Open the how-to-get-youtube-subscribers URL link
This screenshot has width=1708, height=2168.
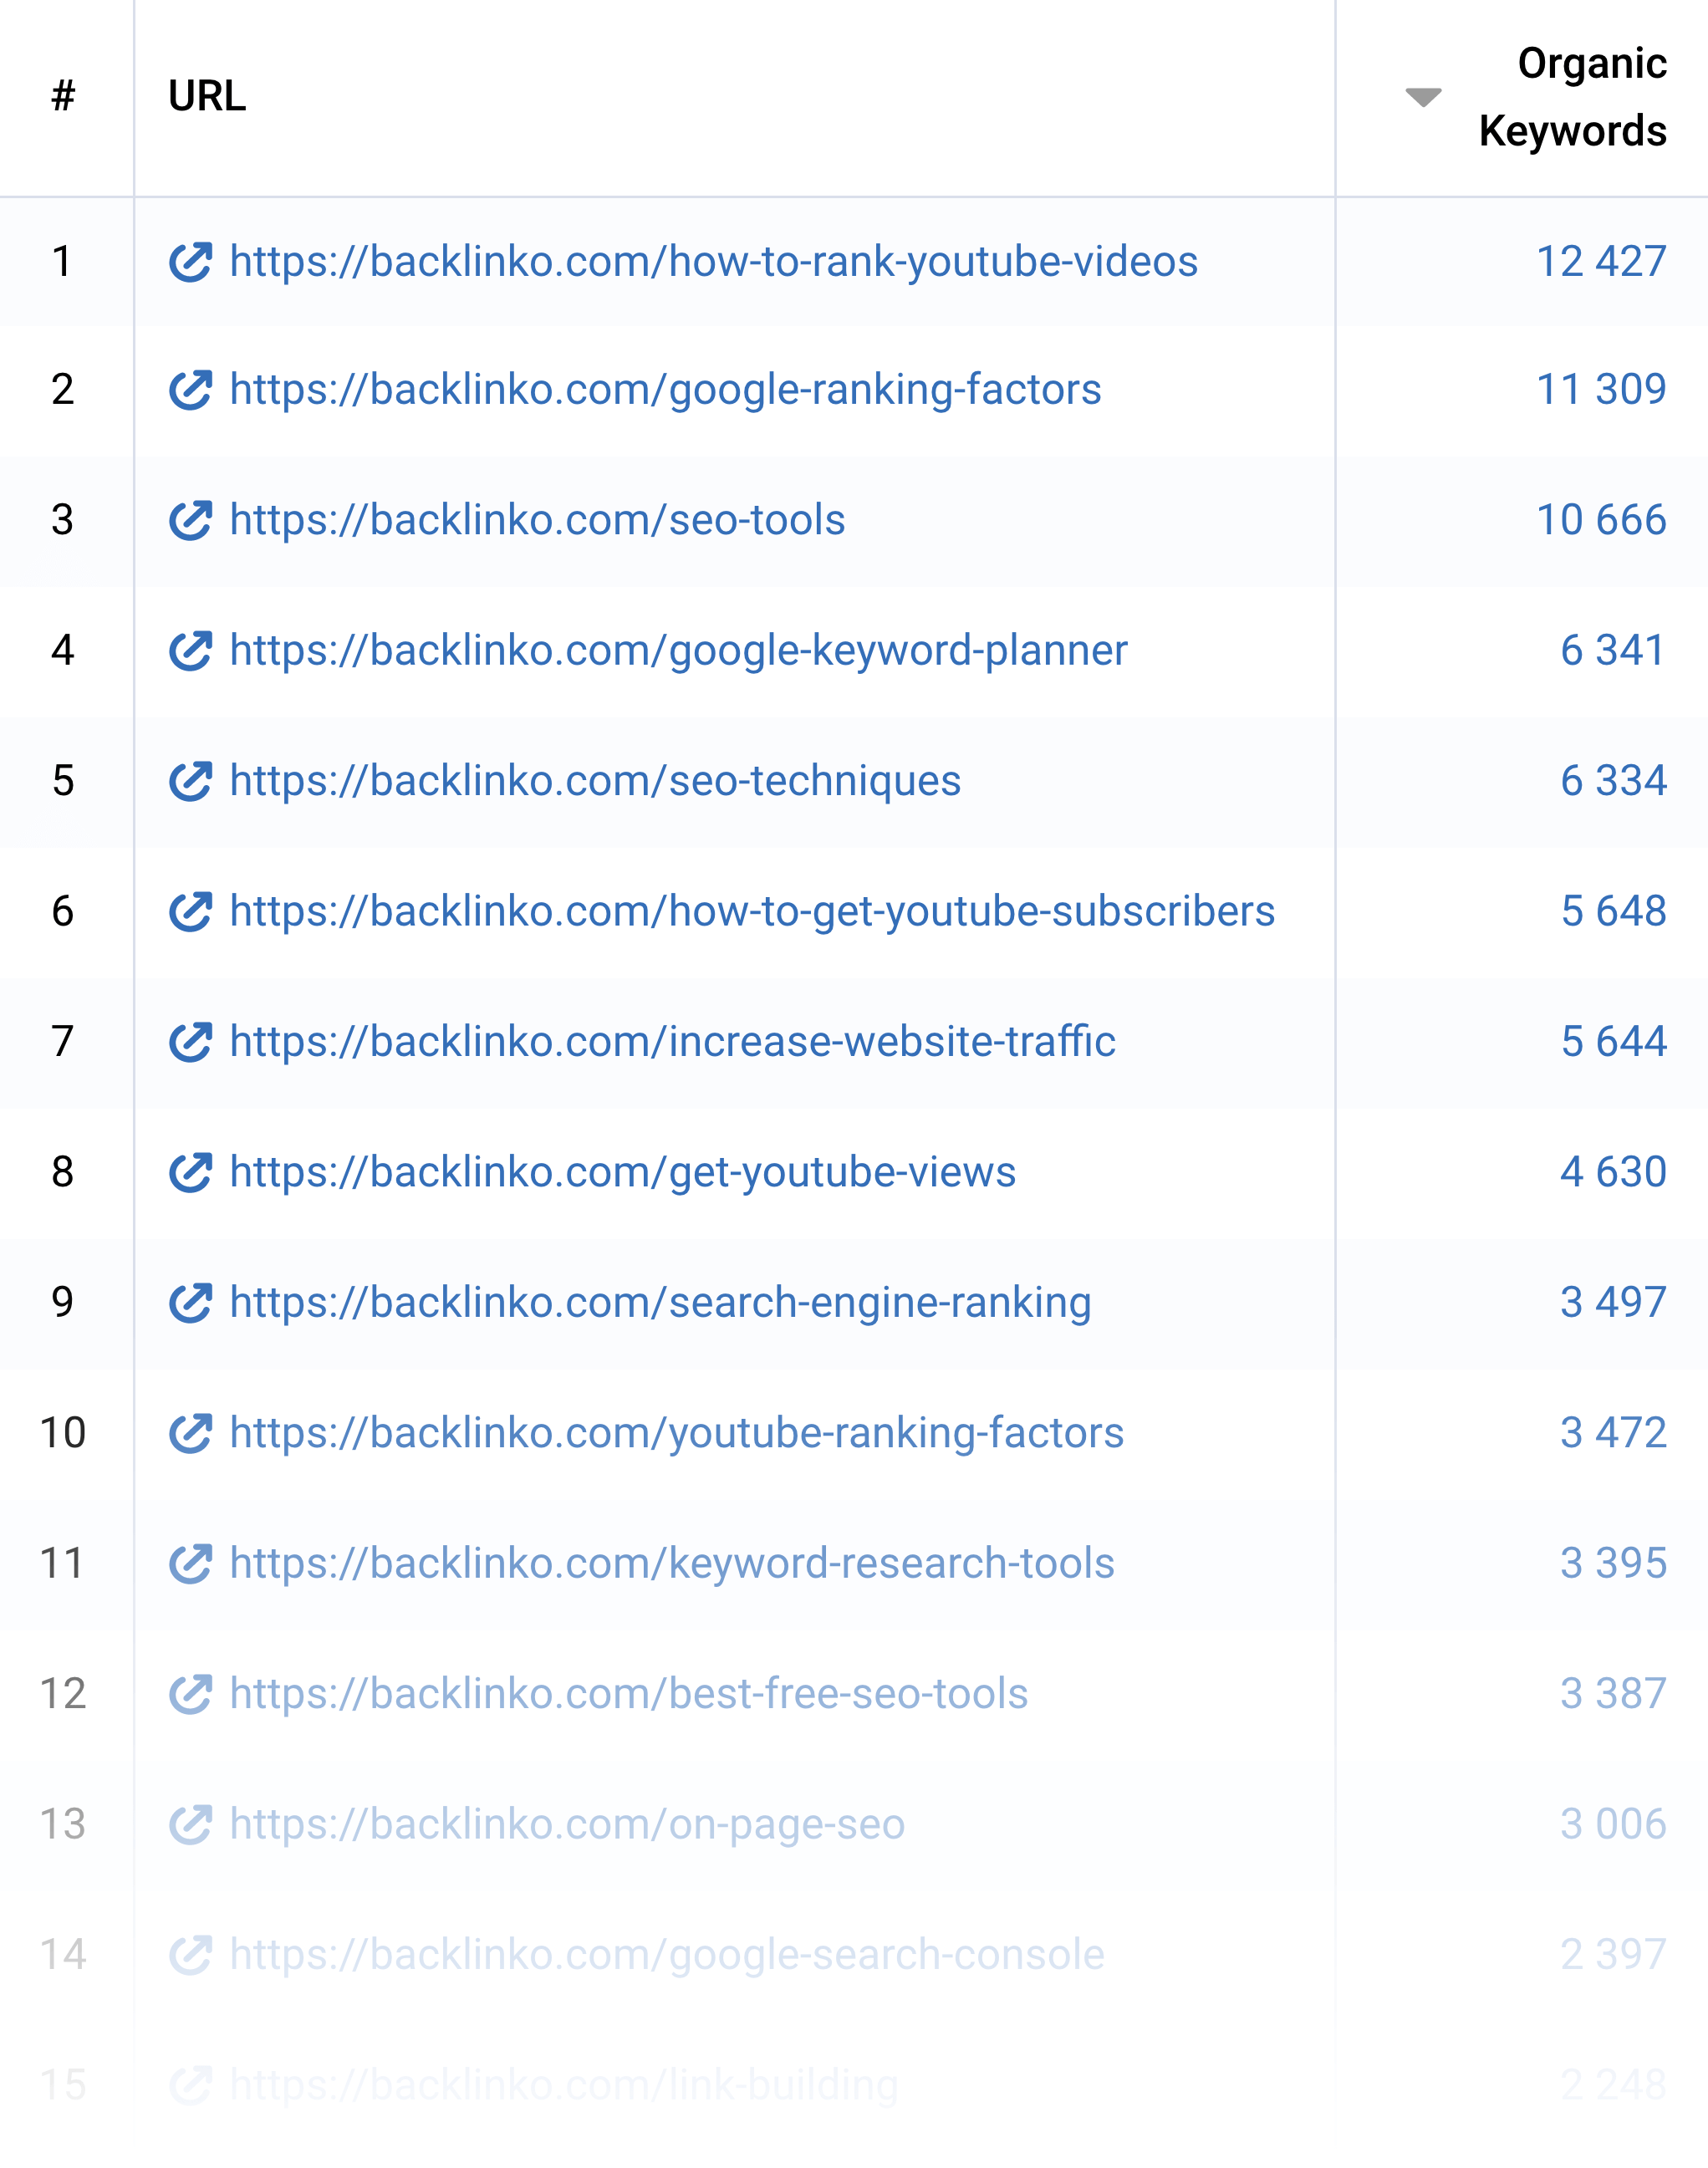tap(753, 911)
